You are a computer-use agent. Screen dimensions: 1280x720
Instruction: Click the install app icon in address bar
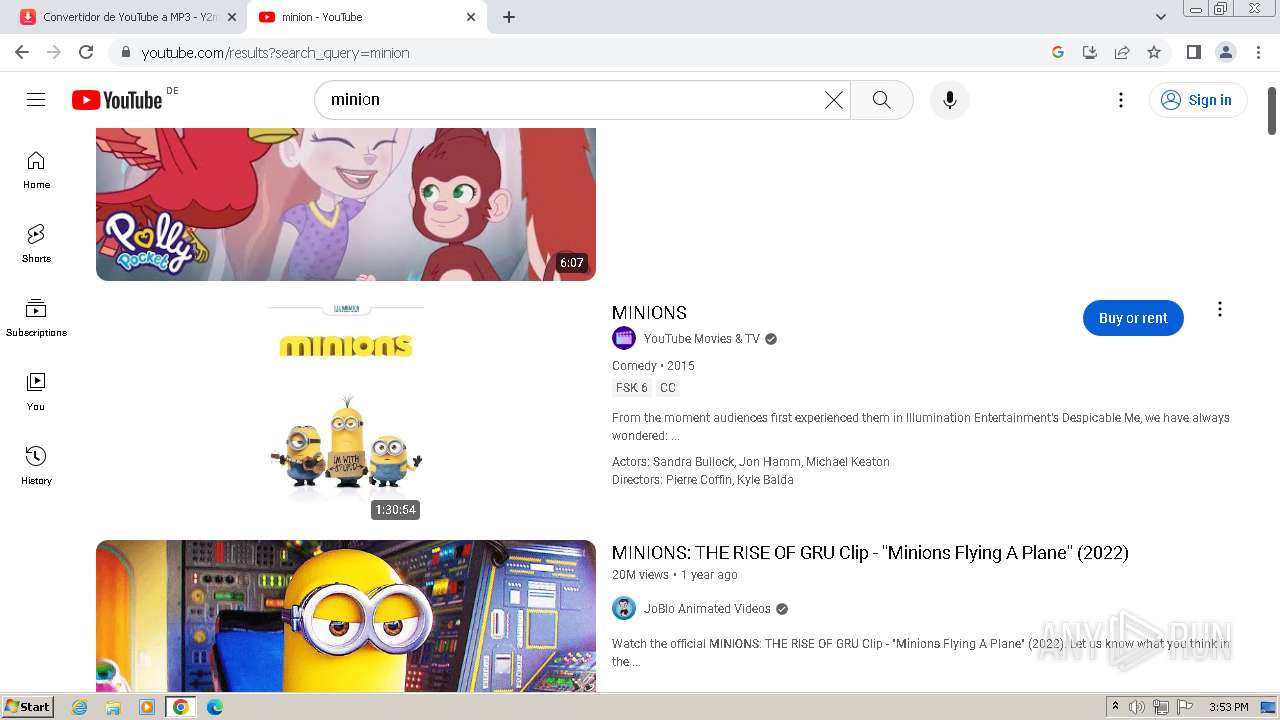click(1090, 52)
